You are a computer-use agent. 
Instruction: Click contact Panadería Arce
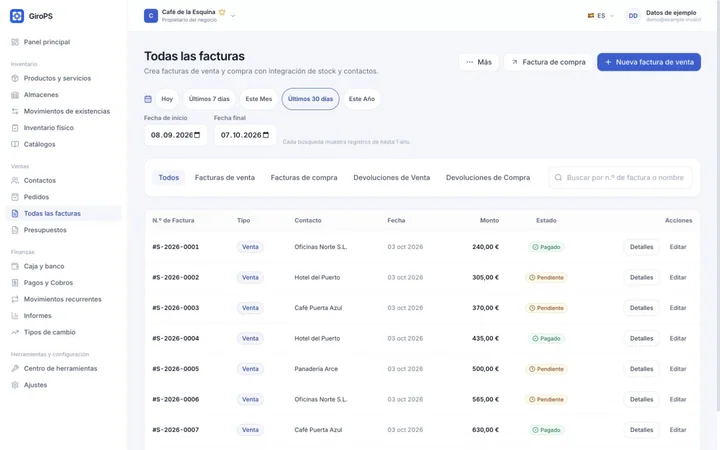[316, 369]
